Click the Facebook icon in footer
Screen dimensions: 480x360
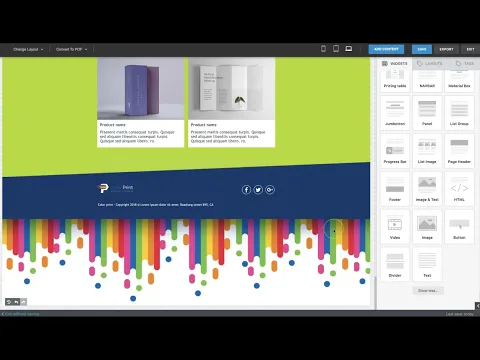point(246,190)
